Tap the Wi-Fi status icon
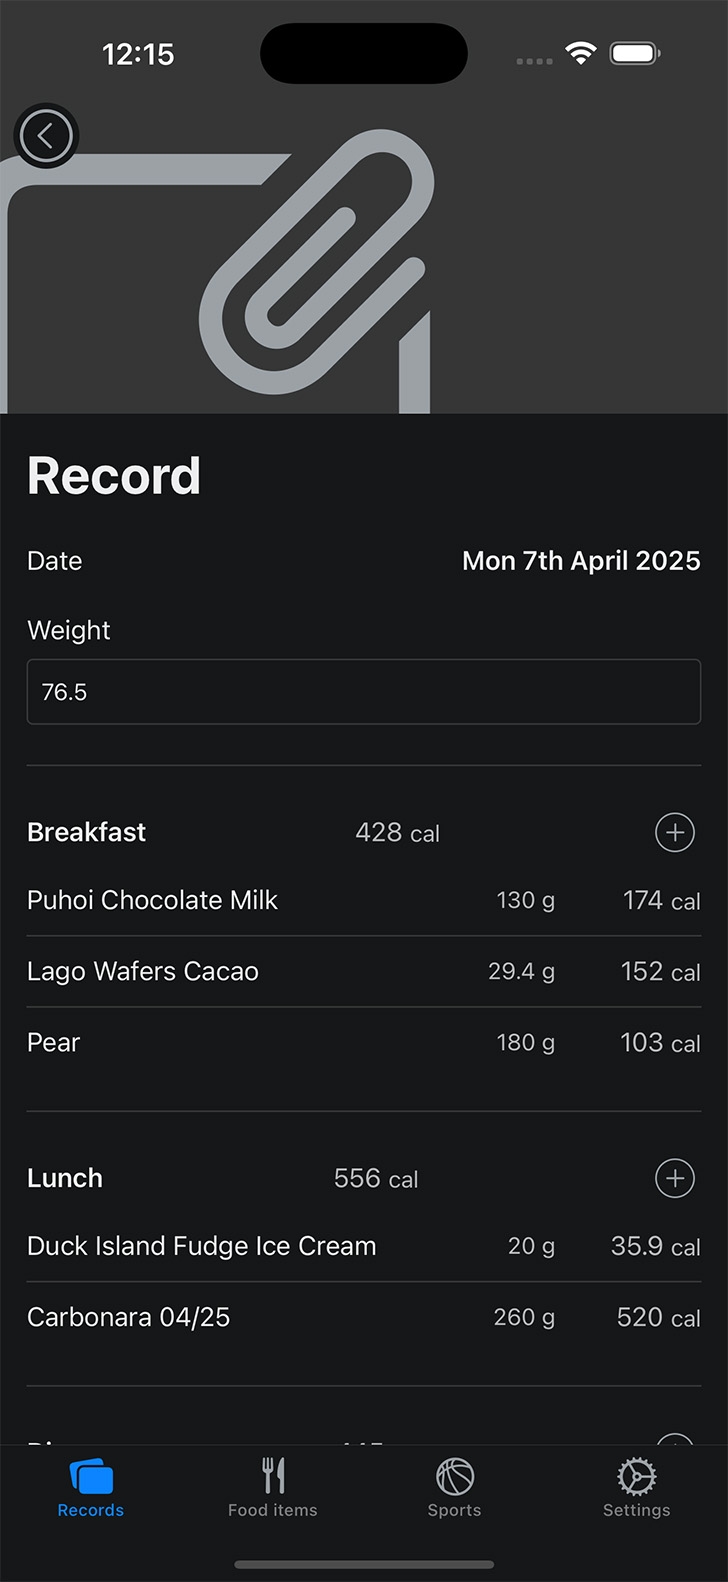The height and width of the screenshot is (1582, 728). [x=580, y=53]
